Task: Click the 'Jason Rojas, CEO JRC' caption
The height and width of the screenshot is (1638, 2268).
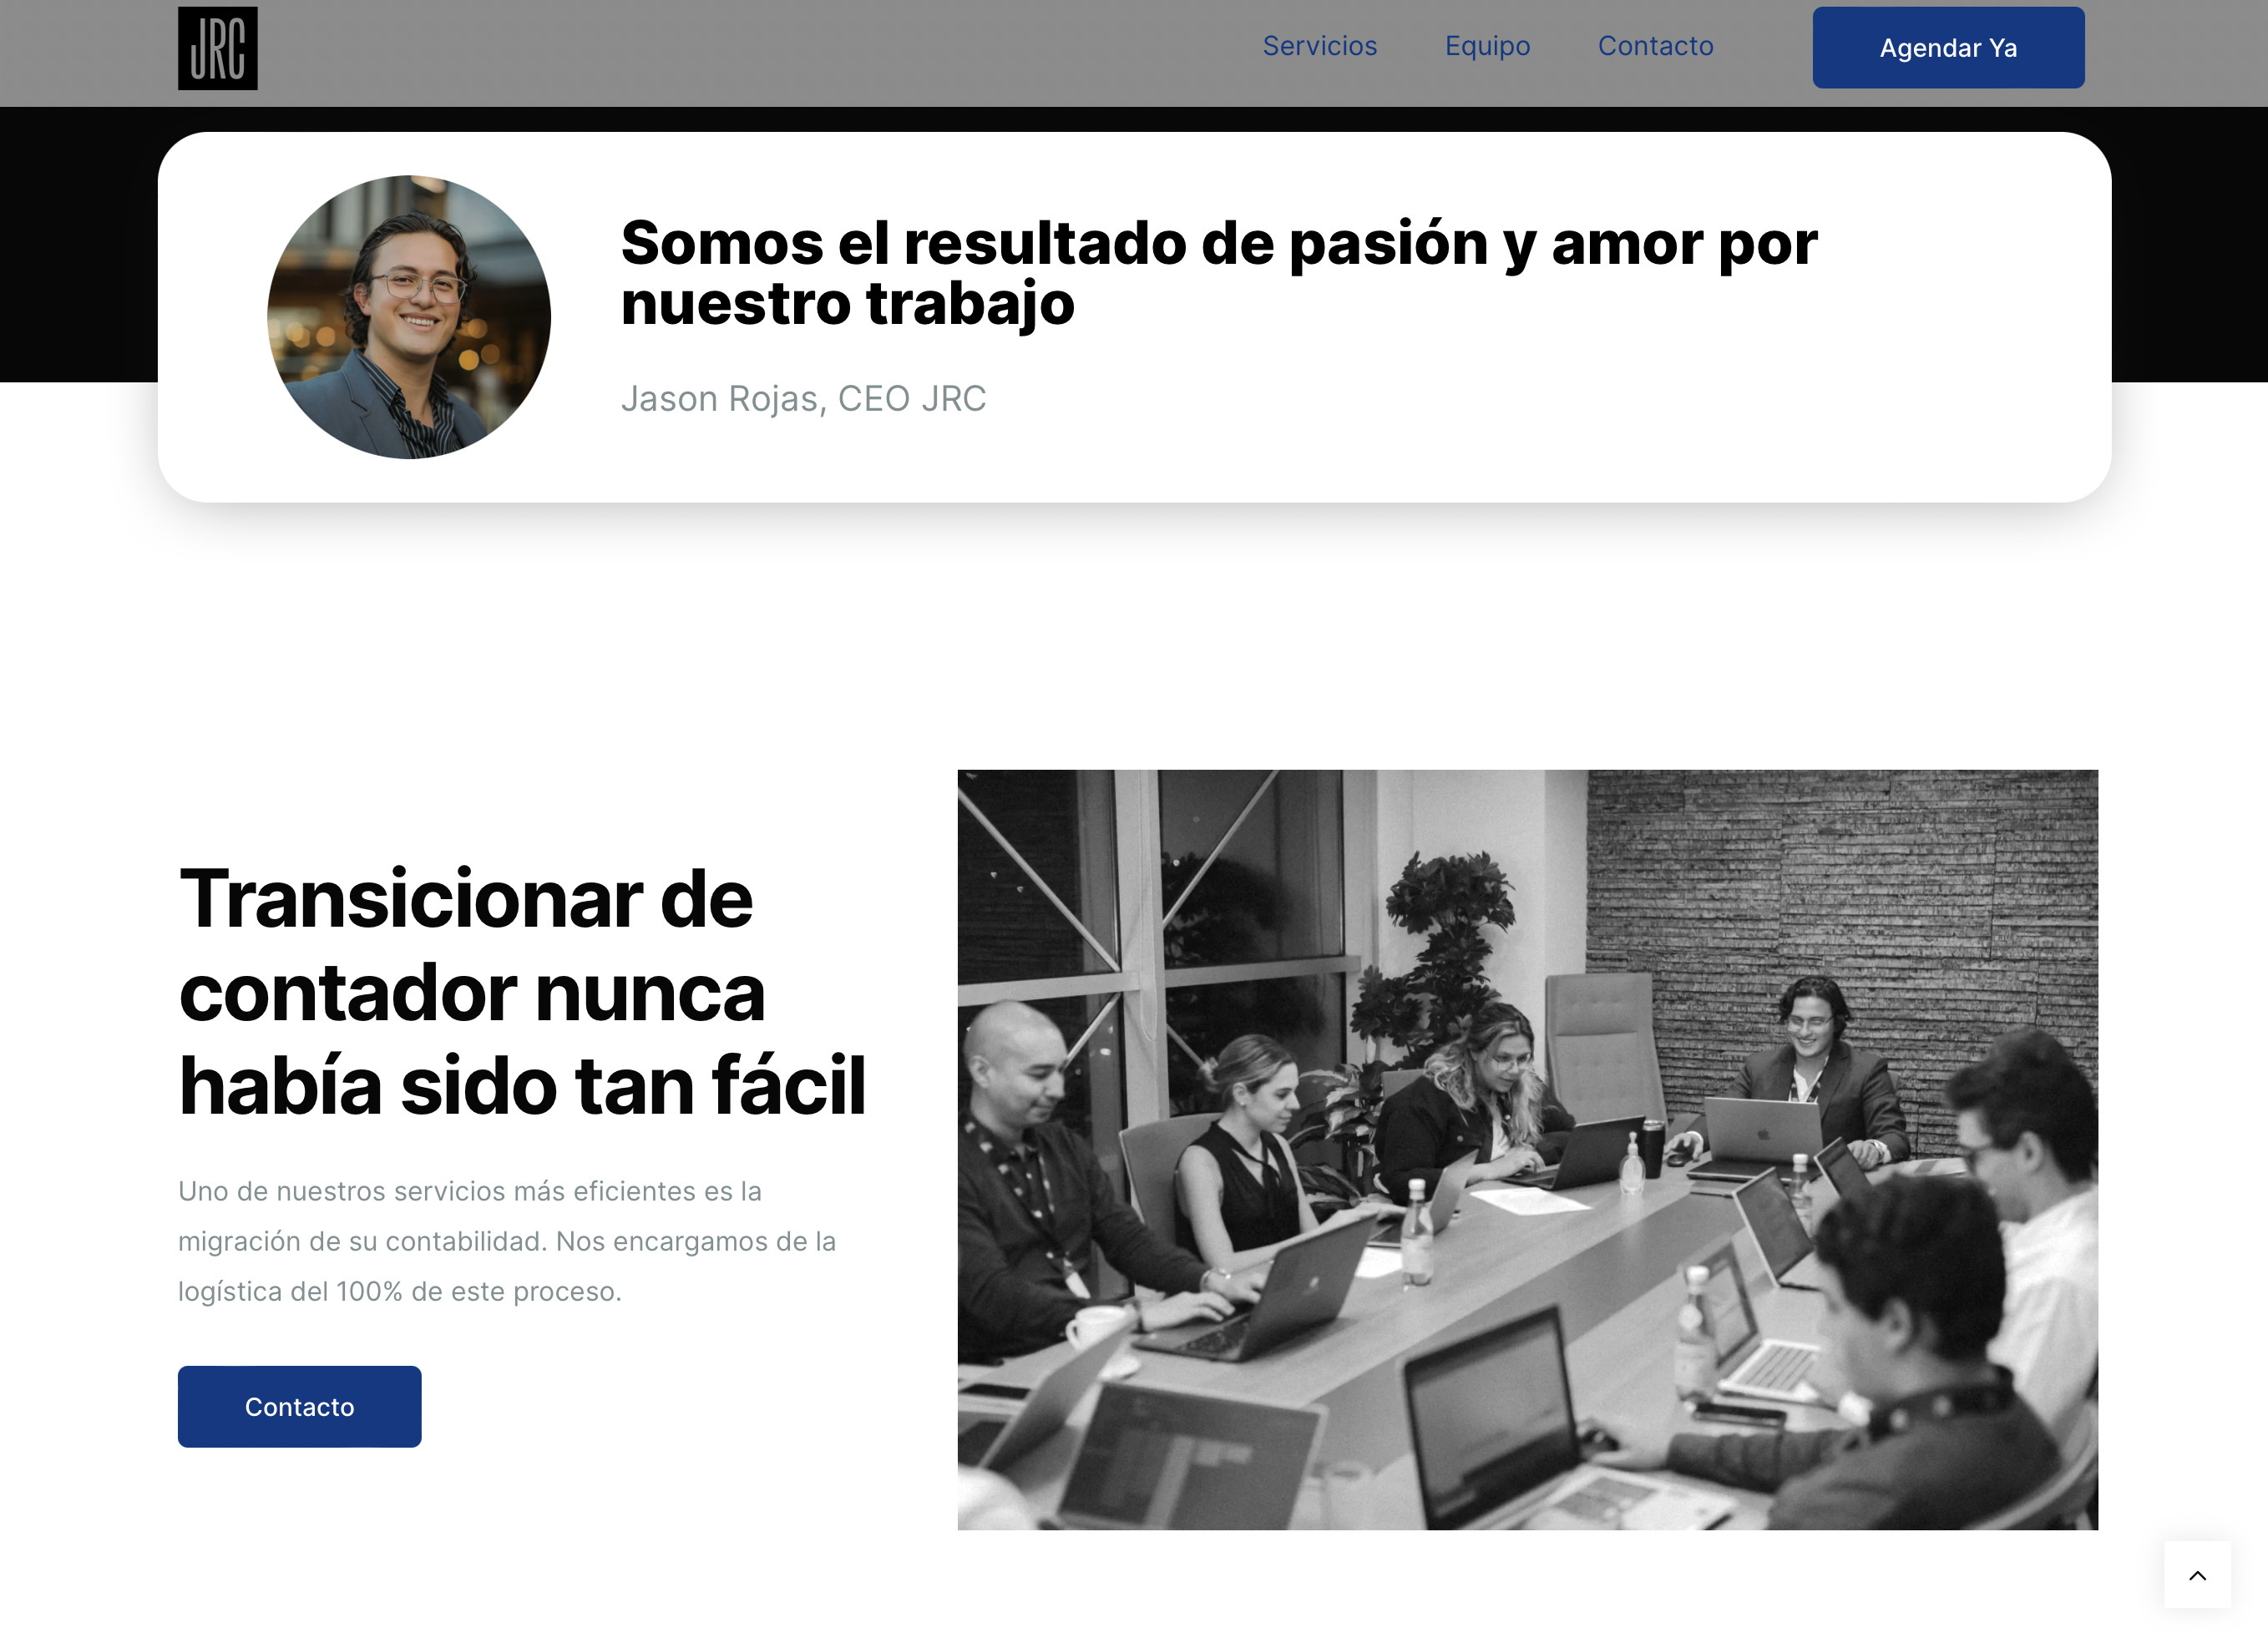Action: (803, 398)
